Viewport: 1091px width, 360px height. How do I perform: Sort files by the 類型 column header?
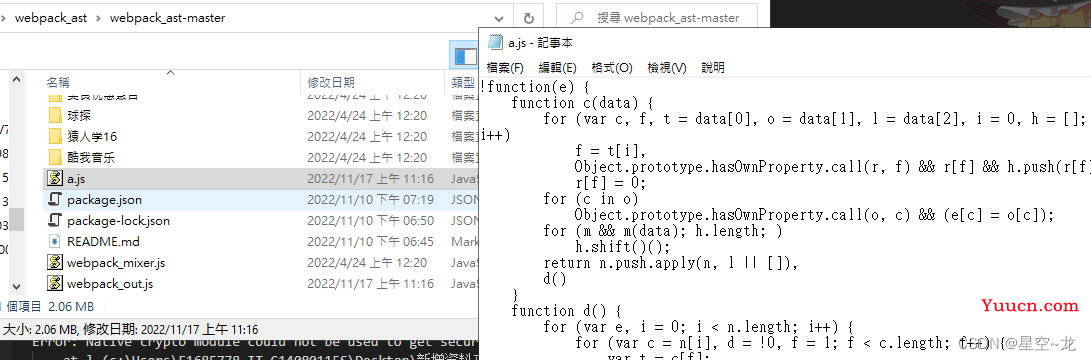click(x=462, y=82)
